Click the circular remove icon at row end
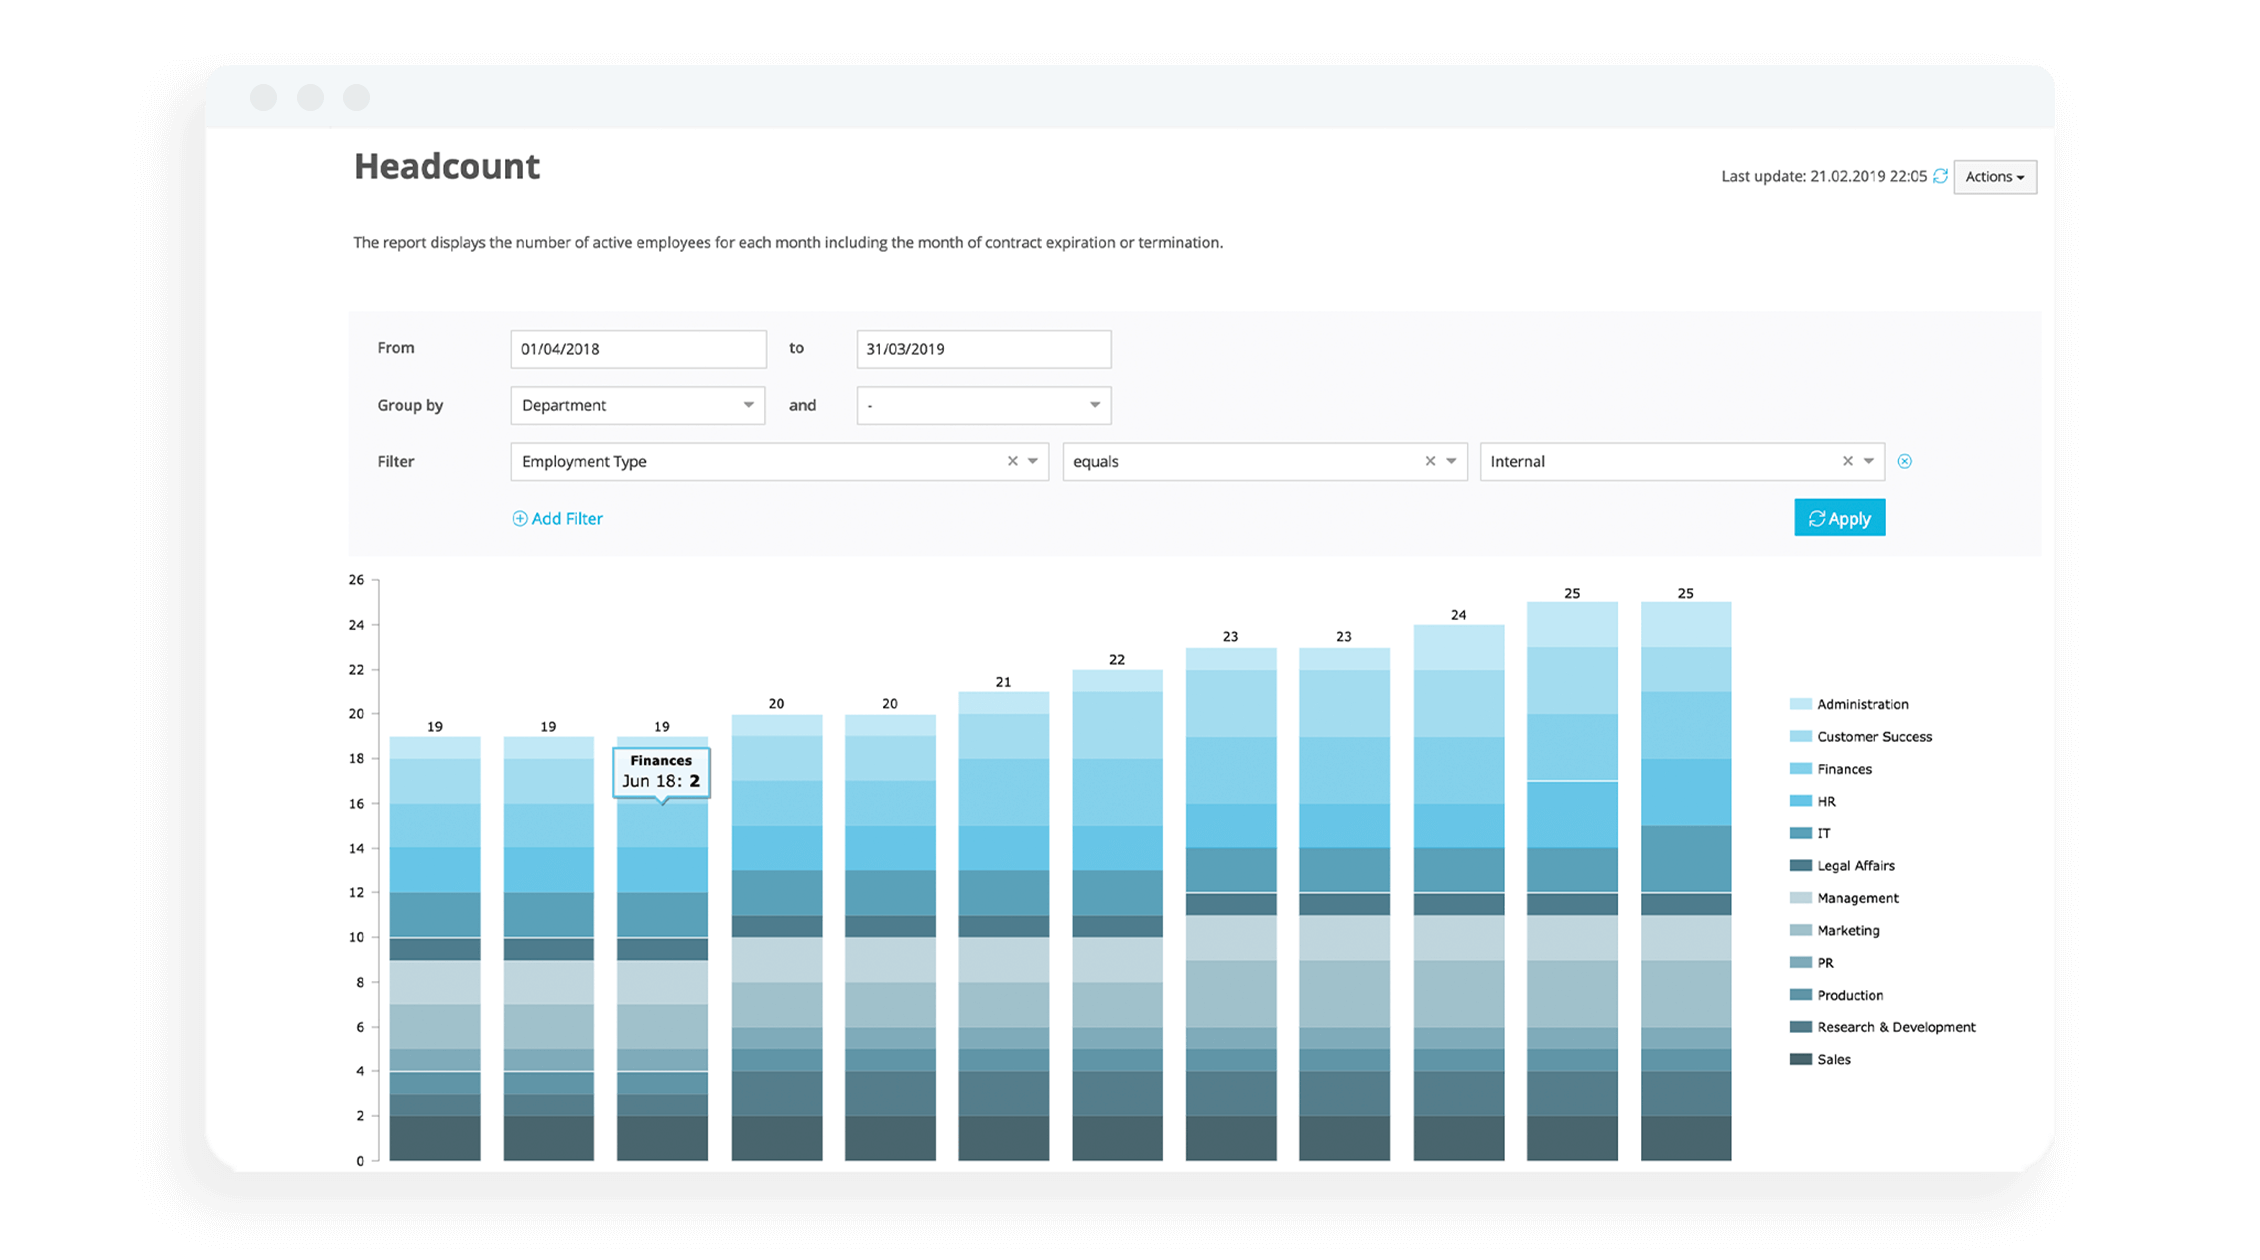2260x1260 pixels. pyautogui.click(x=1905, y=459)
